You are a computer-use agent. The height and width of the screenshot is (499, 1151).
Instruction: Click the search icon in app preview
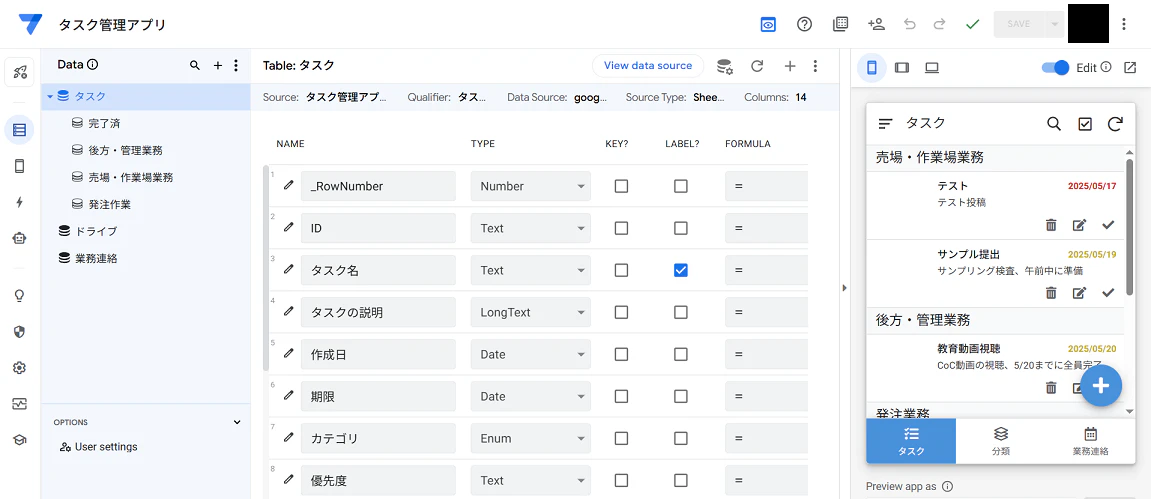[1054, 124]
